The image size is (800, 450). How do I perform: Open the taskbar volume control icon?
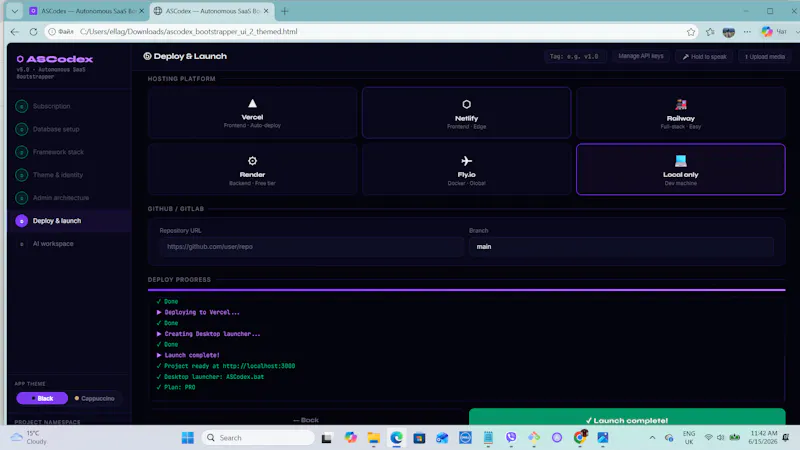coord(720,438)
